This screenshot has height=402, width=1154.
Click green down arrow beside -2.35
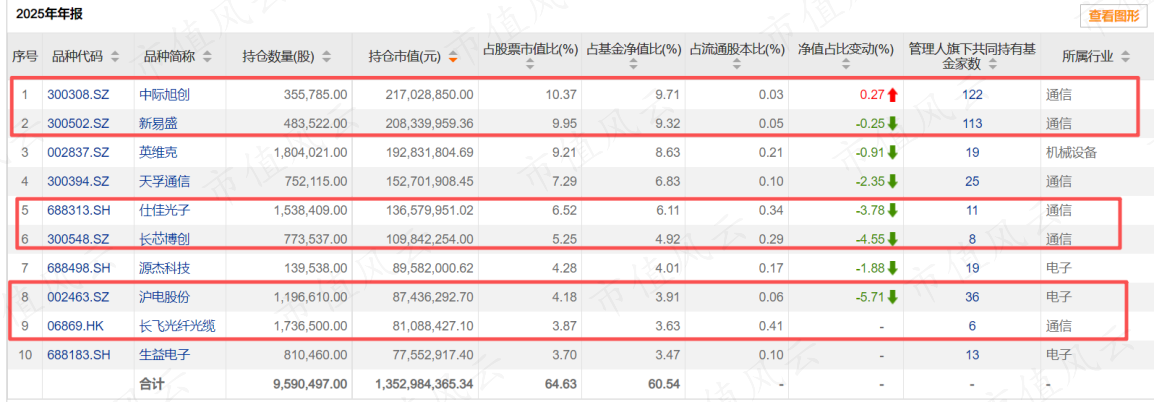[x=893, y=182]
